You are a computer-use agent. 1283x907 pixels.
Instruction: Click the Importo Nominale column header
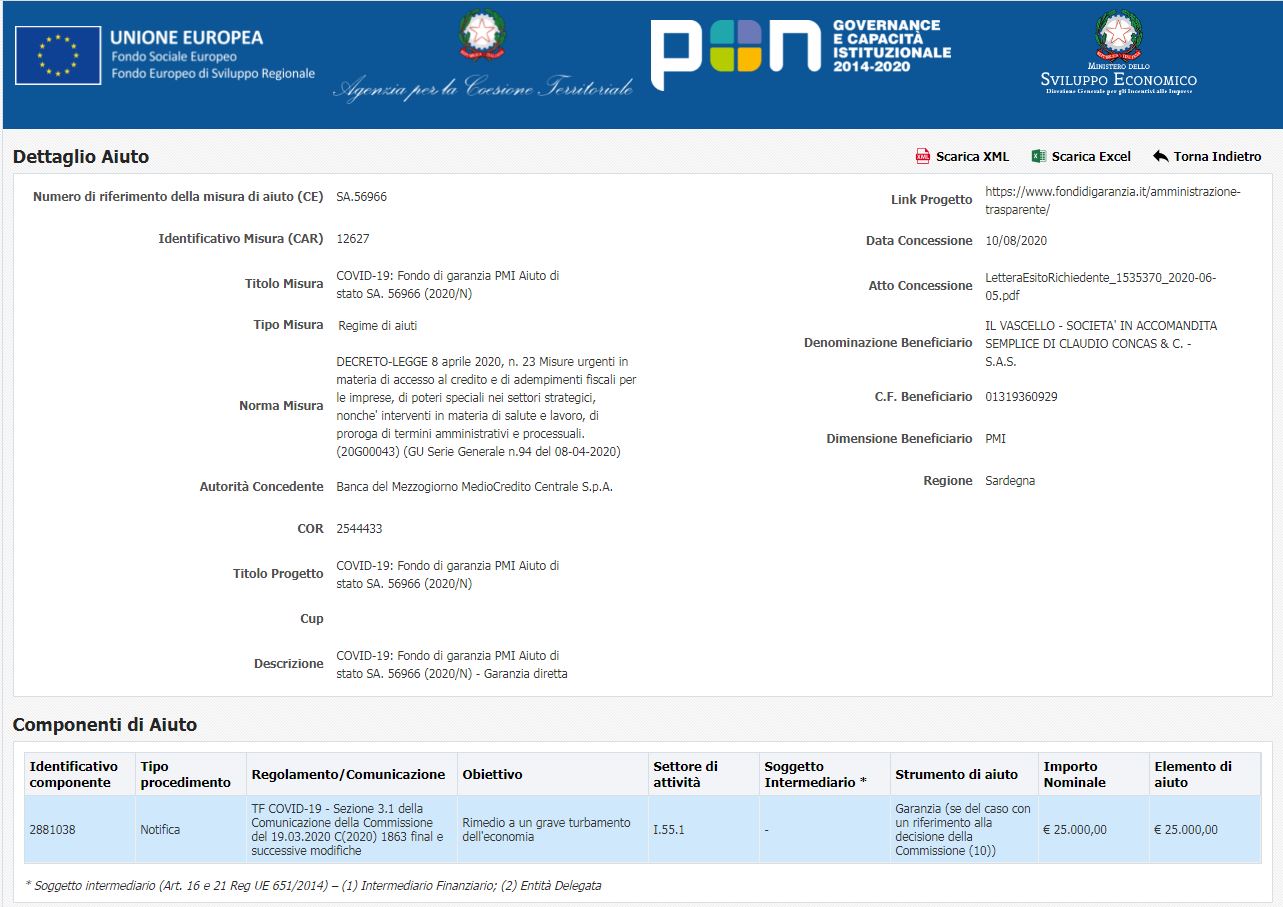click(x=1094, y=774)
